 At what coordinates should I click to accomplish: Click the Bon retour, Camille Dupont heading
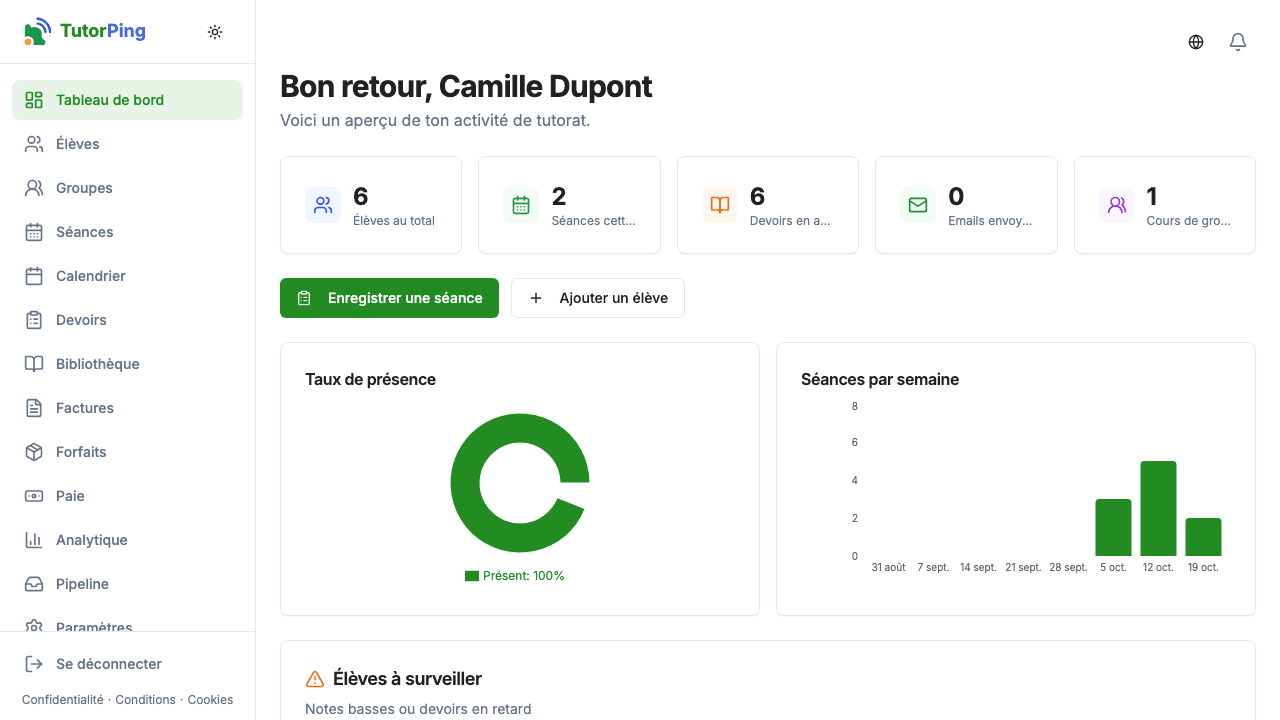(x=466, y=86)
